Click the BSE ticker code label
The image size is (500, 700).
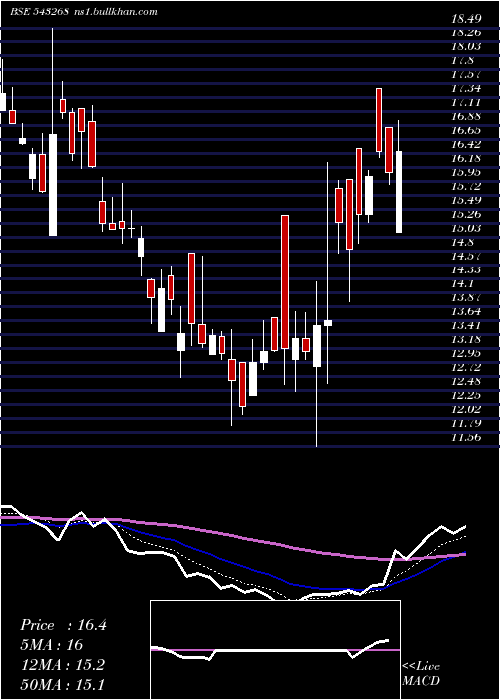[x=39, y=12]
